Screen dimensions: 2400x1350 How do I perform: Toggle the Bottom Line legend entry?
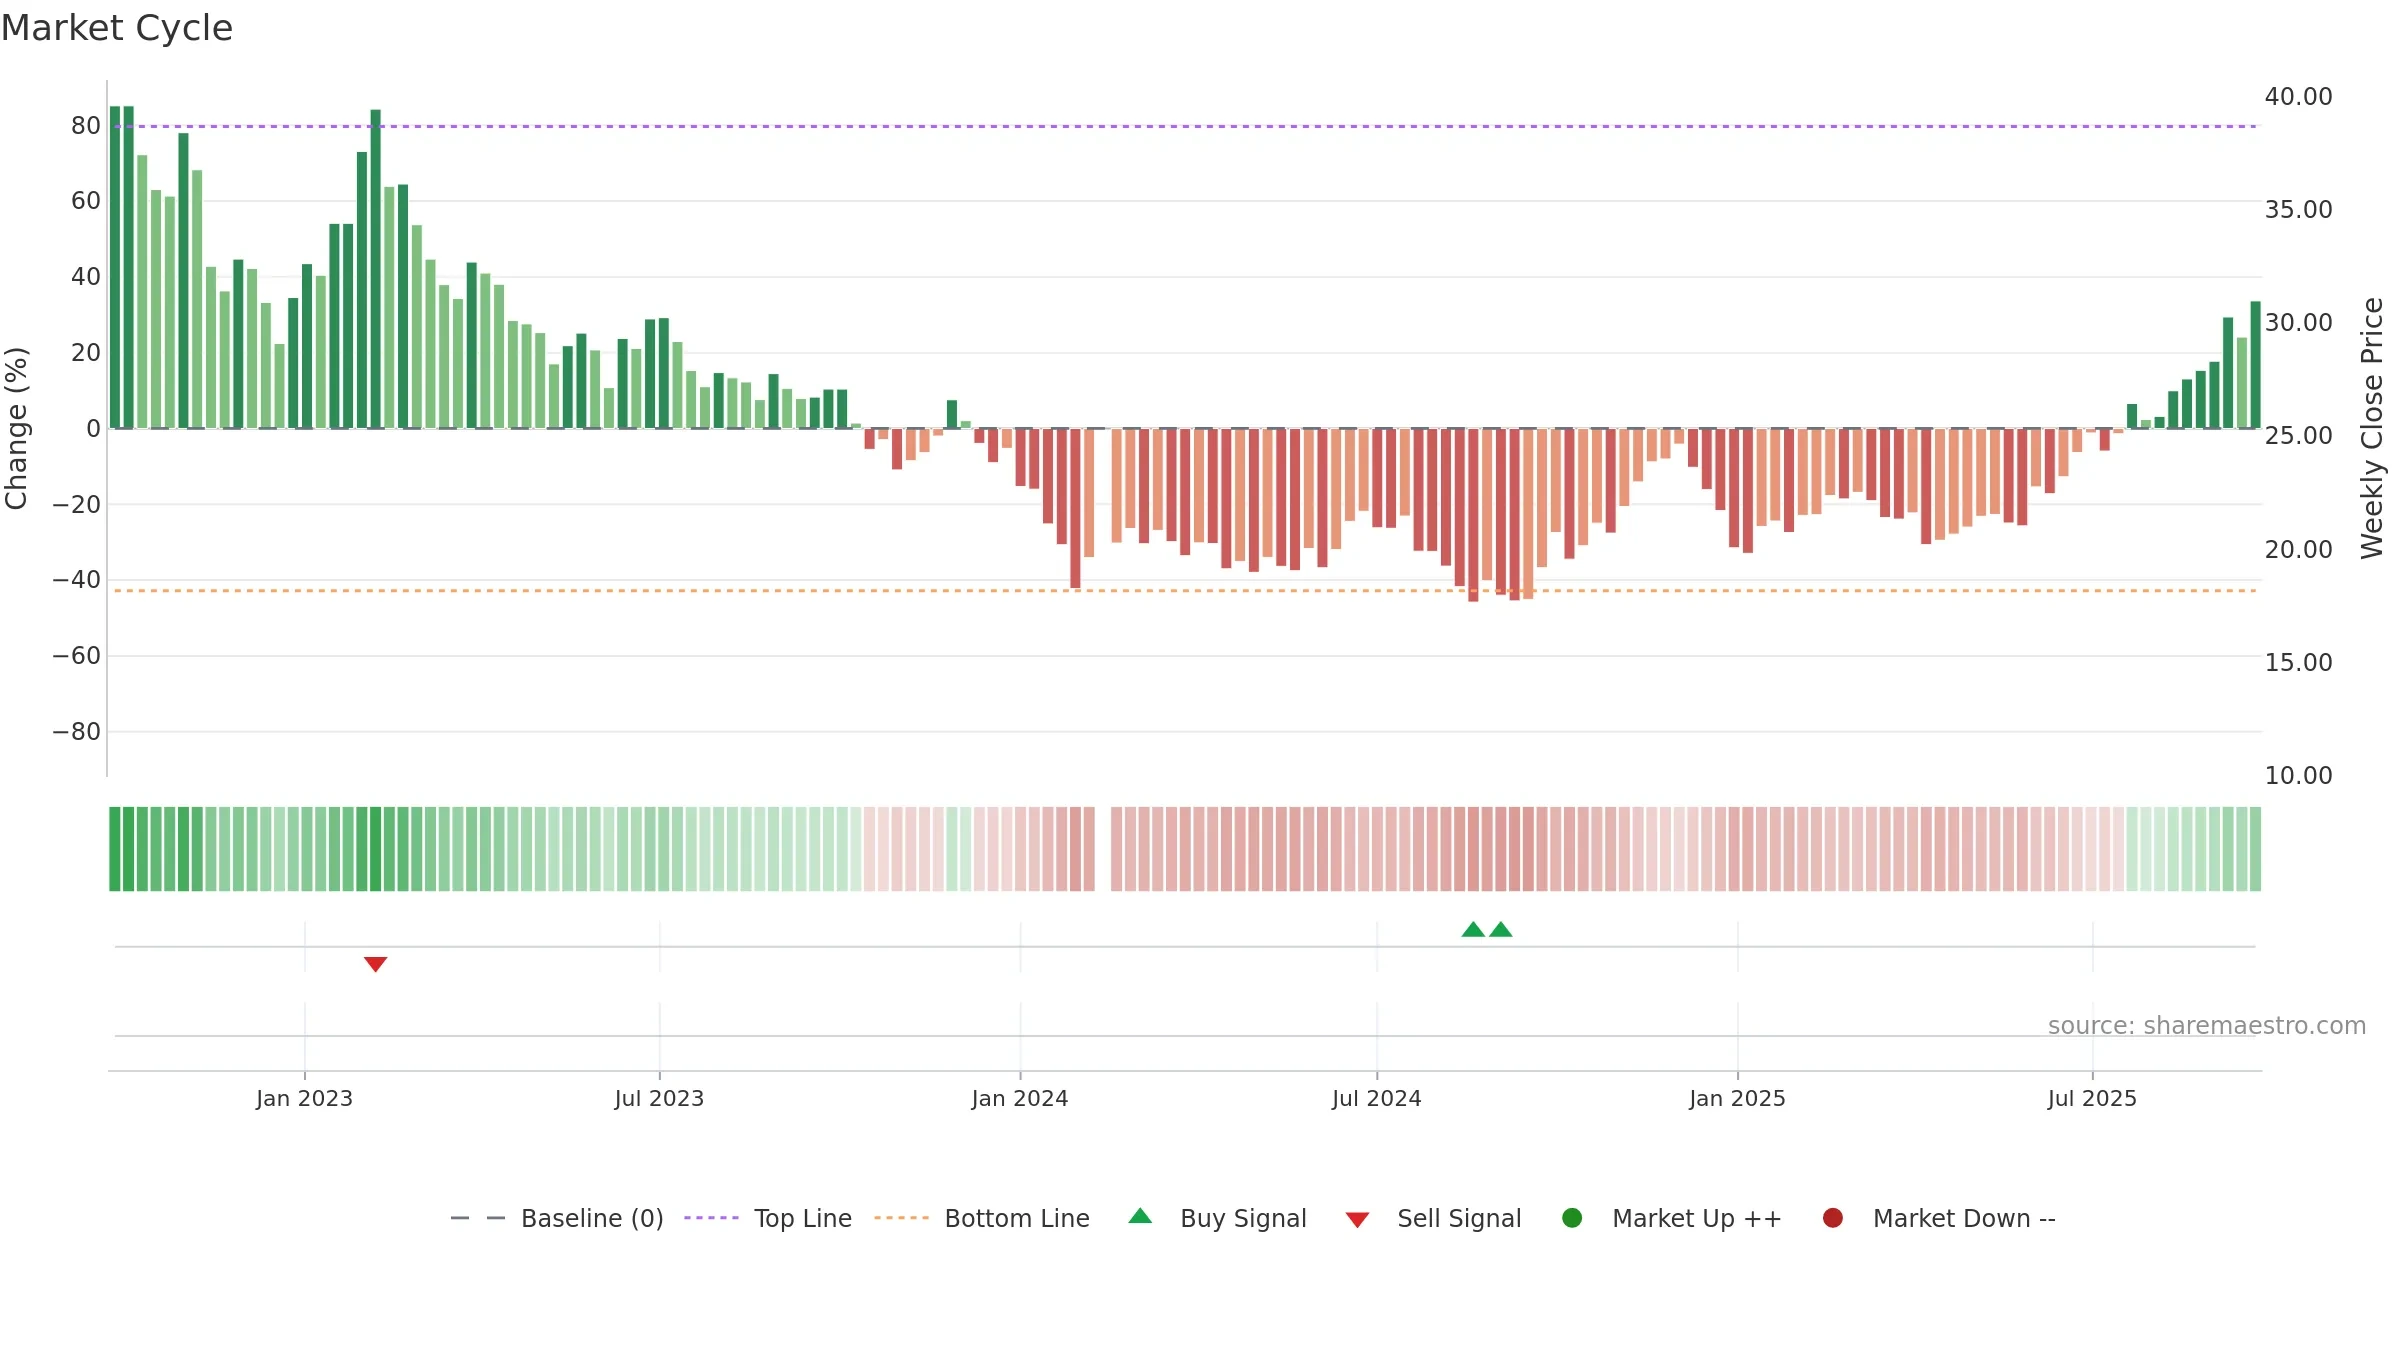[x=982, y=1218]
